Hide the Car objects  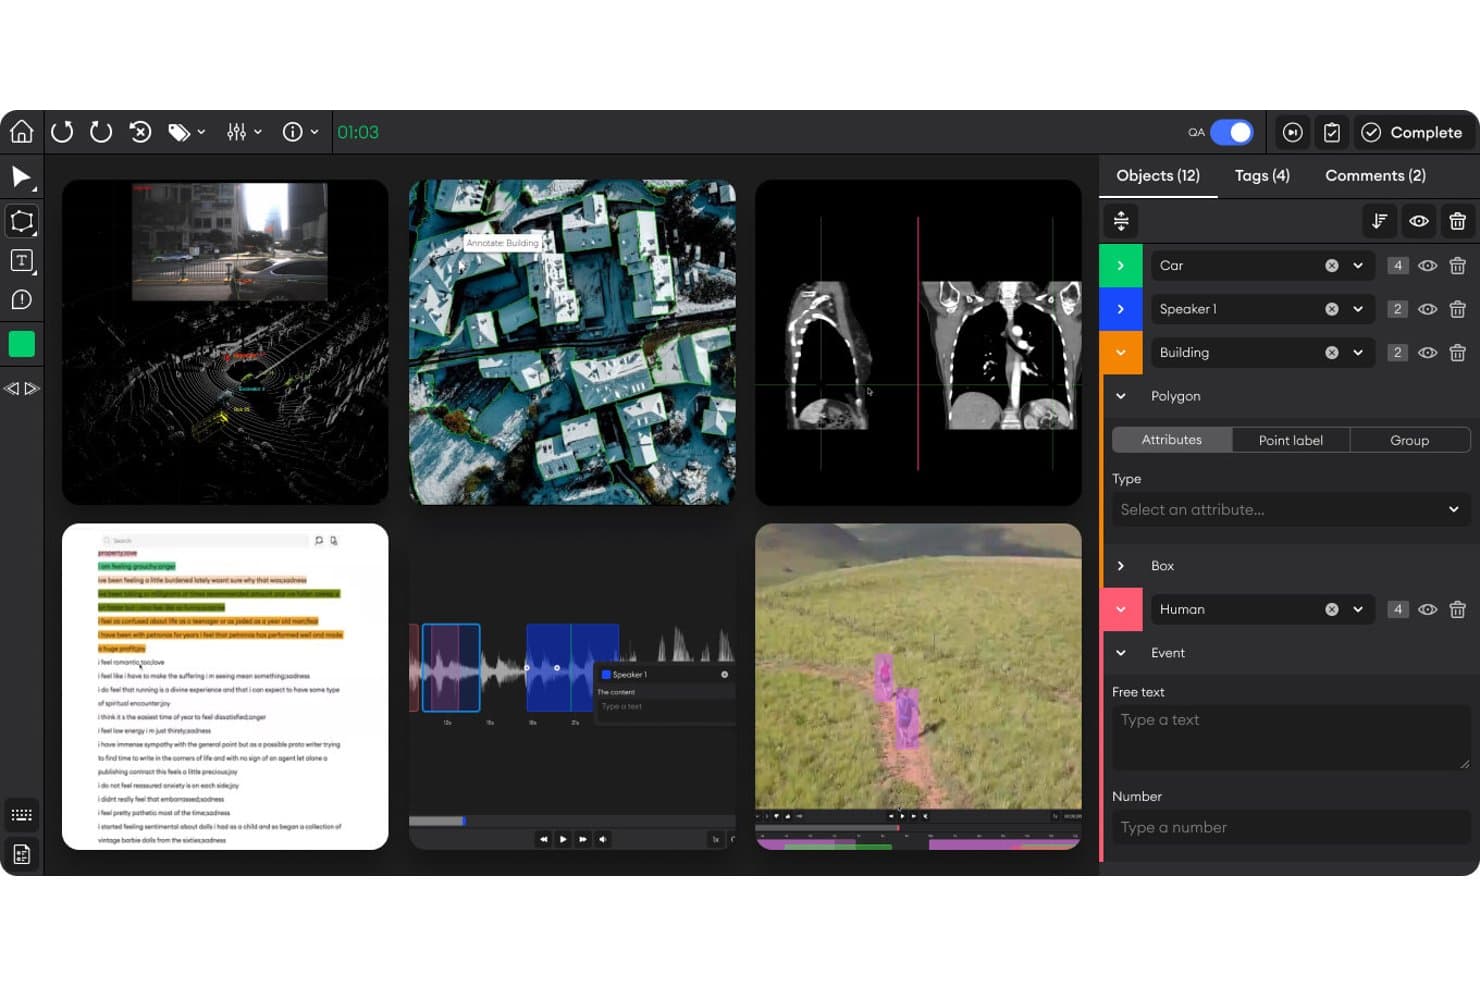(1428, 266)
